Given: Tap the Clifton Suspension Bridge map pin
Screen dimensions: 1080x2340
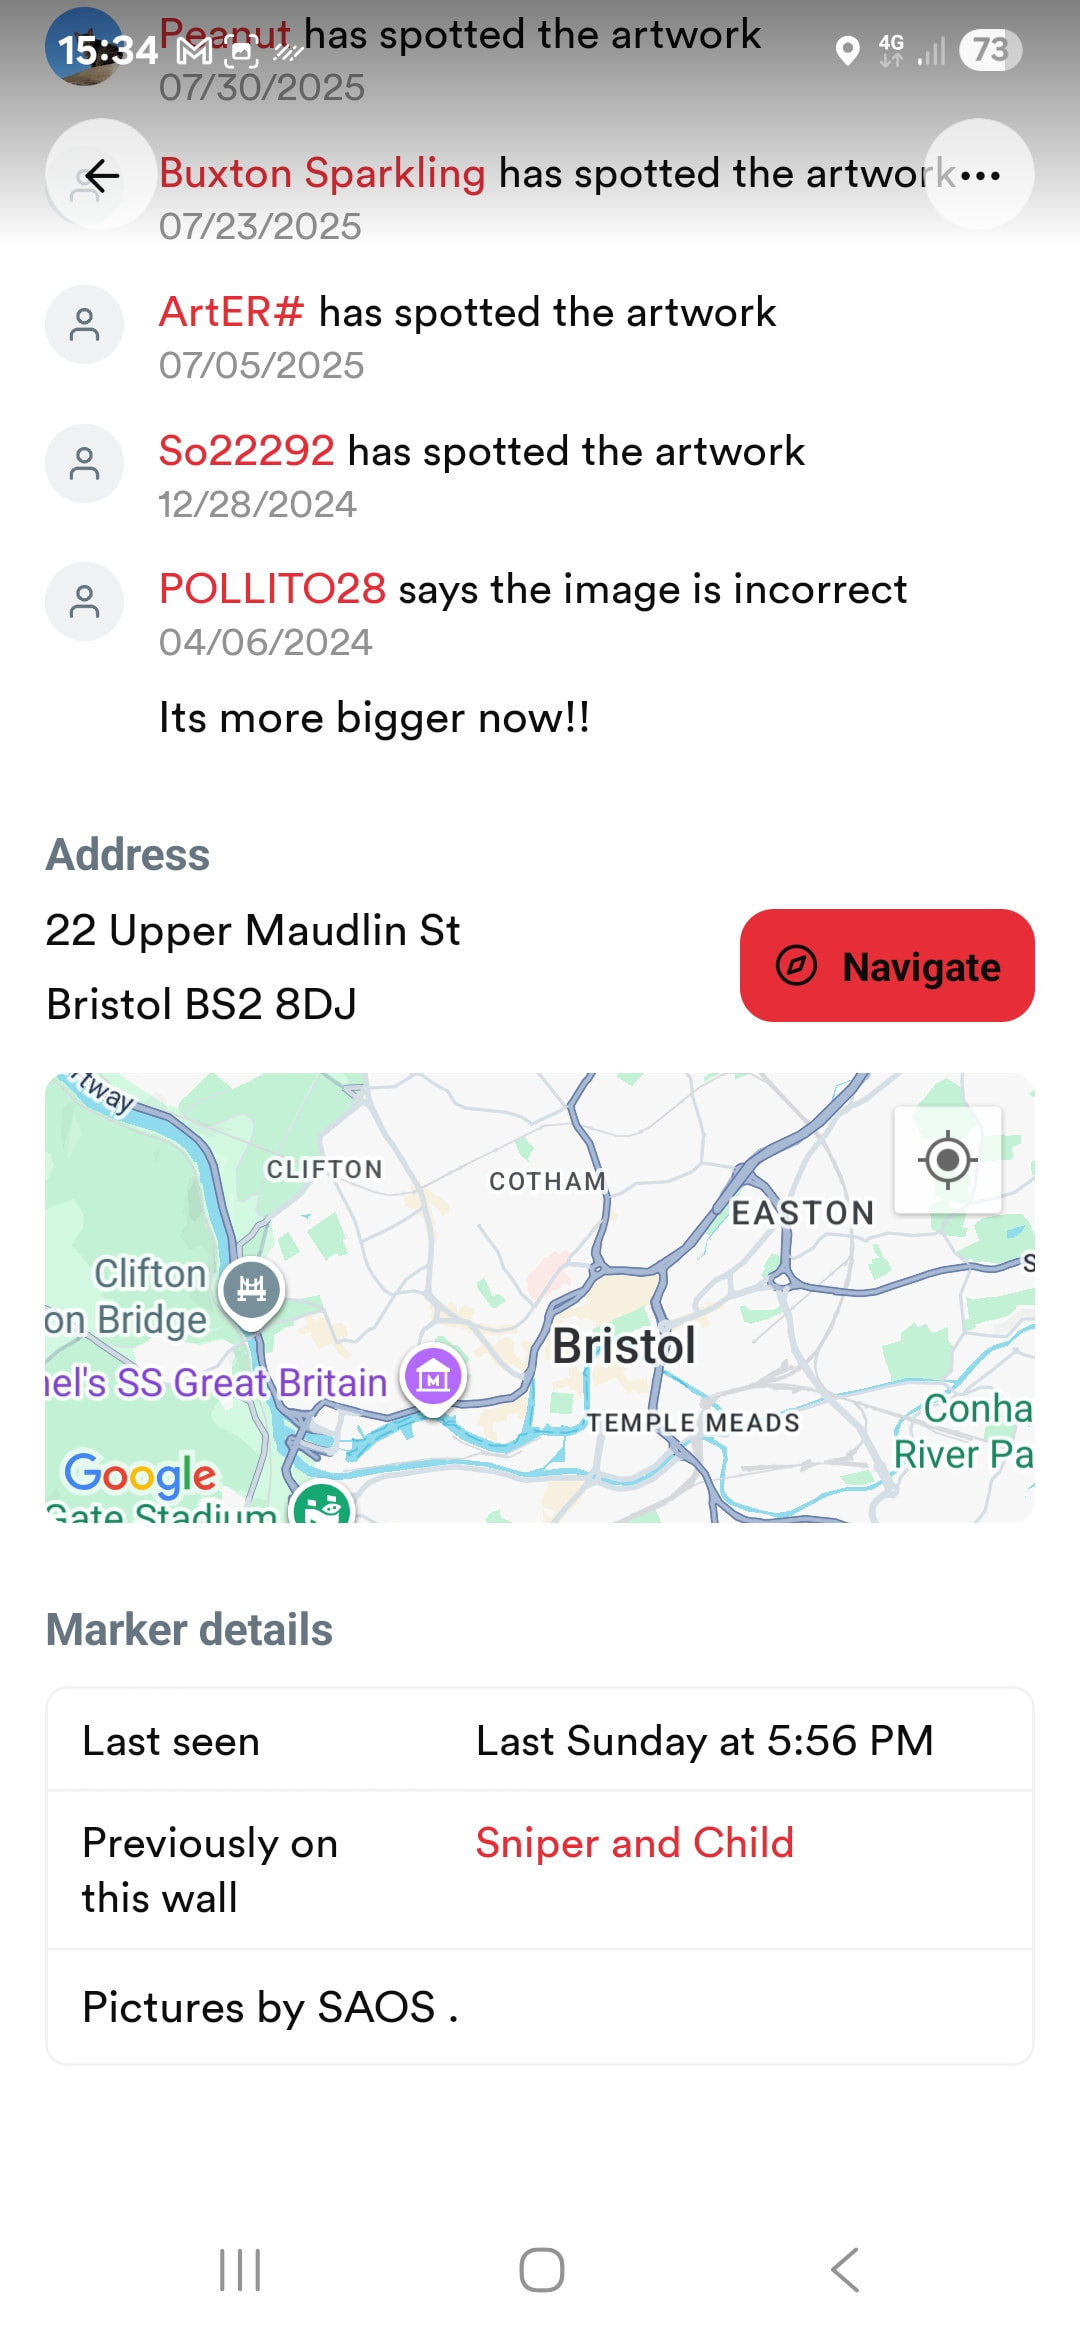Looking at the screenshot, I should [x=252, y=1289].
